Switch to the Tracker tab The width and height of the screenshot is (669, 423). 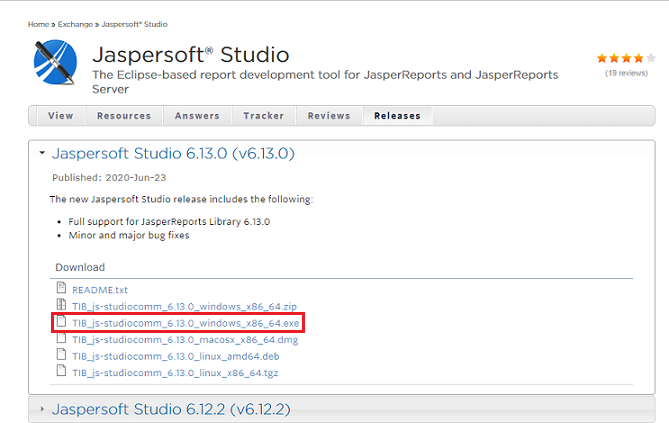264,116
